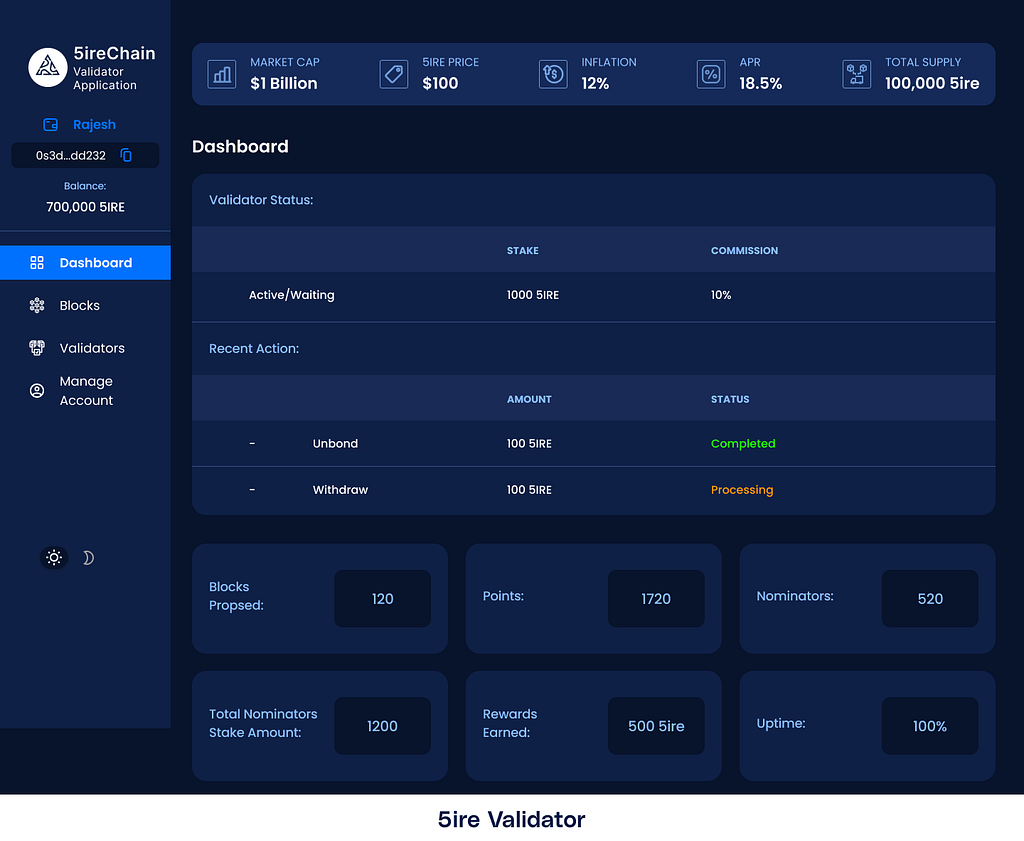Click the Blocks Proposed value 120
This screenshot has height=841, width=1024.
click(x=383, y=599)
